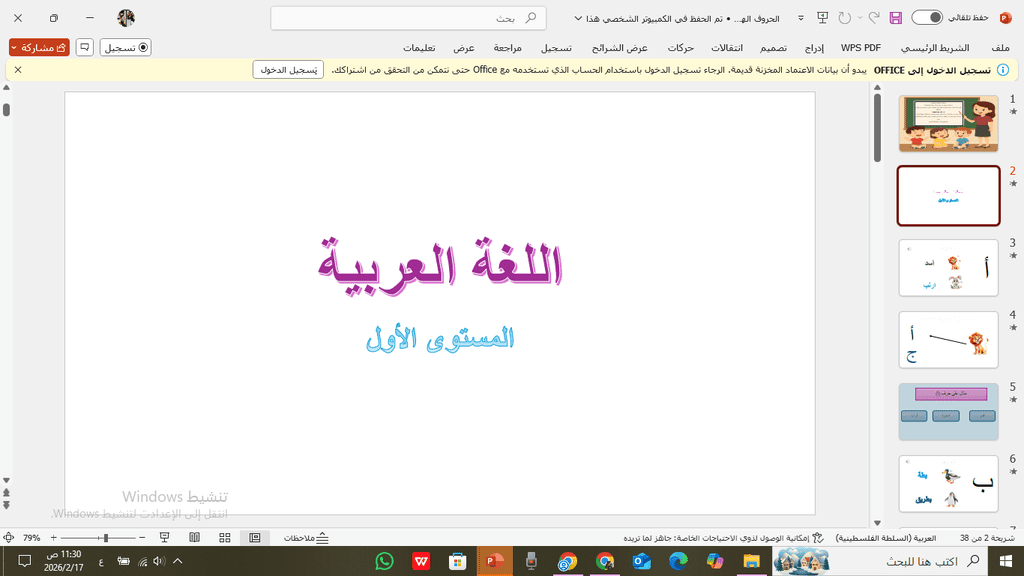Open Outlook from the taskbar
Viewport: 1024px width, 576px height.
641,561
